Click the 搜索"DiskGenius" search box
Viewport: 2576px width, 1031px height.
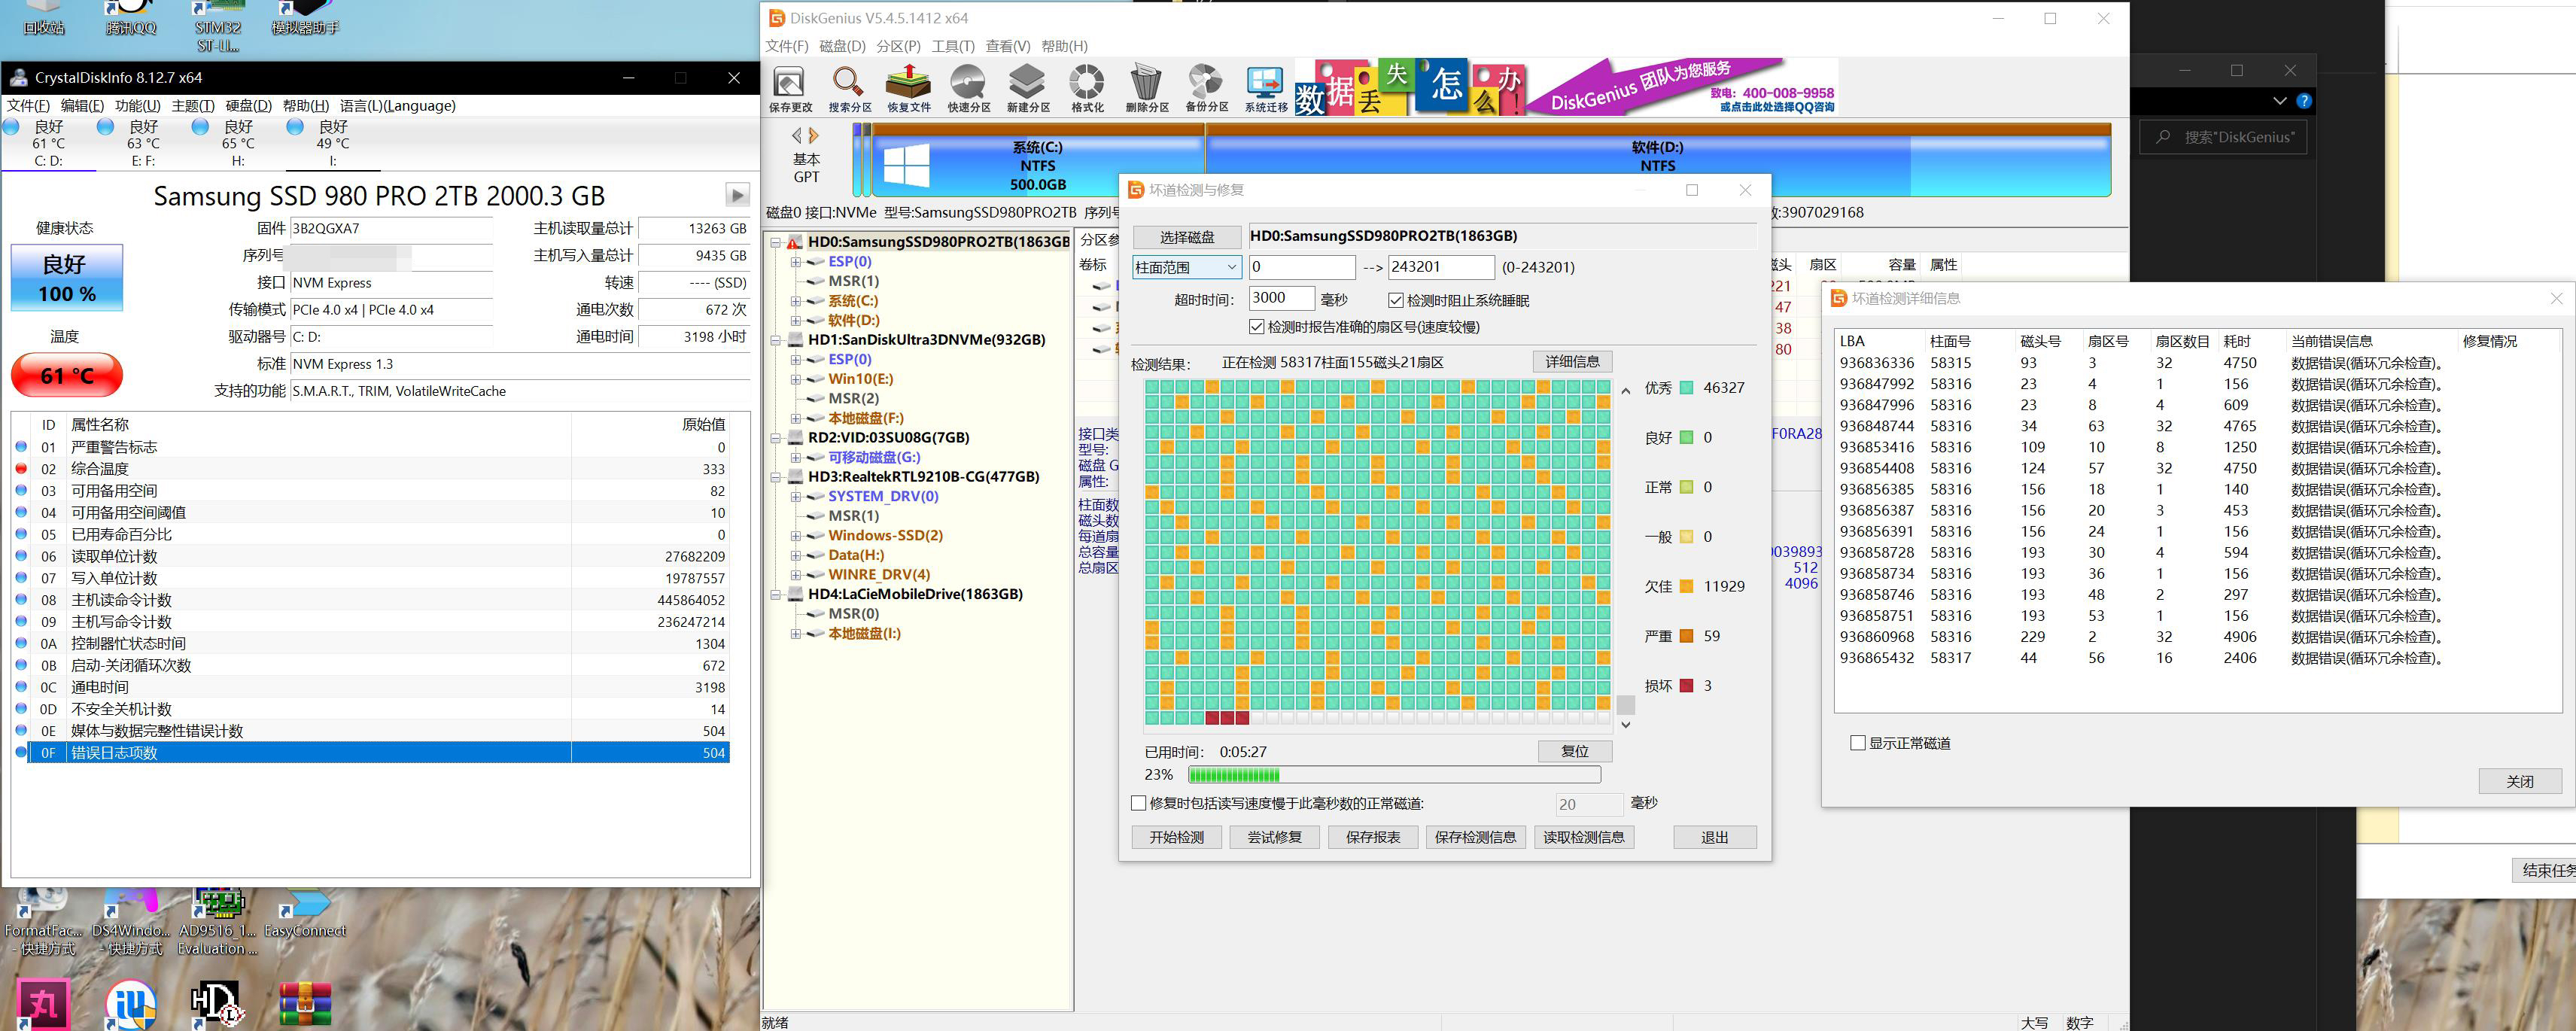coord(2223,137)
